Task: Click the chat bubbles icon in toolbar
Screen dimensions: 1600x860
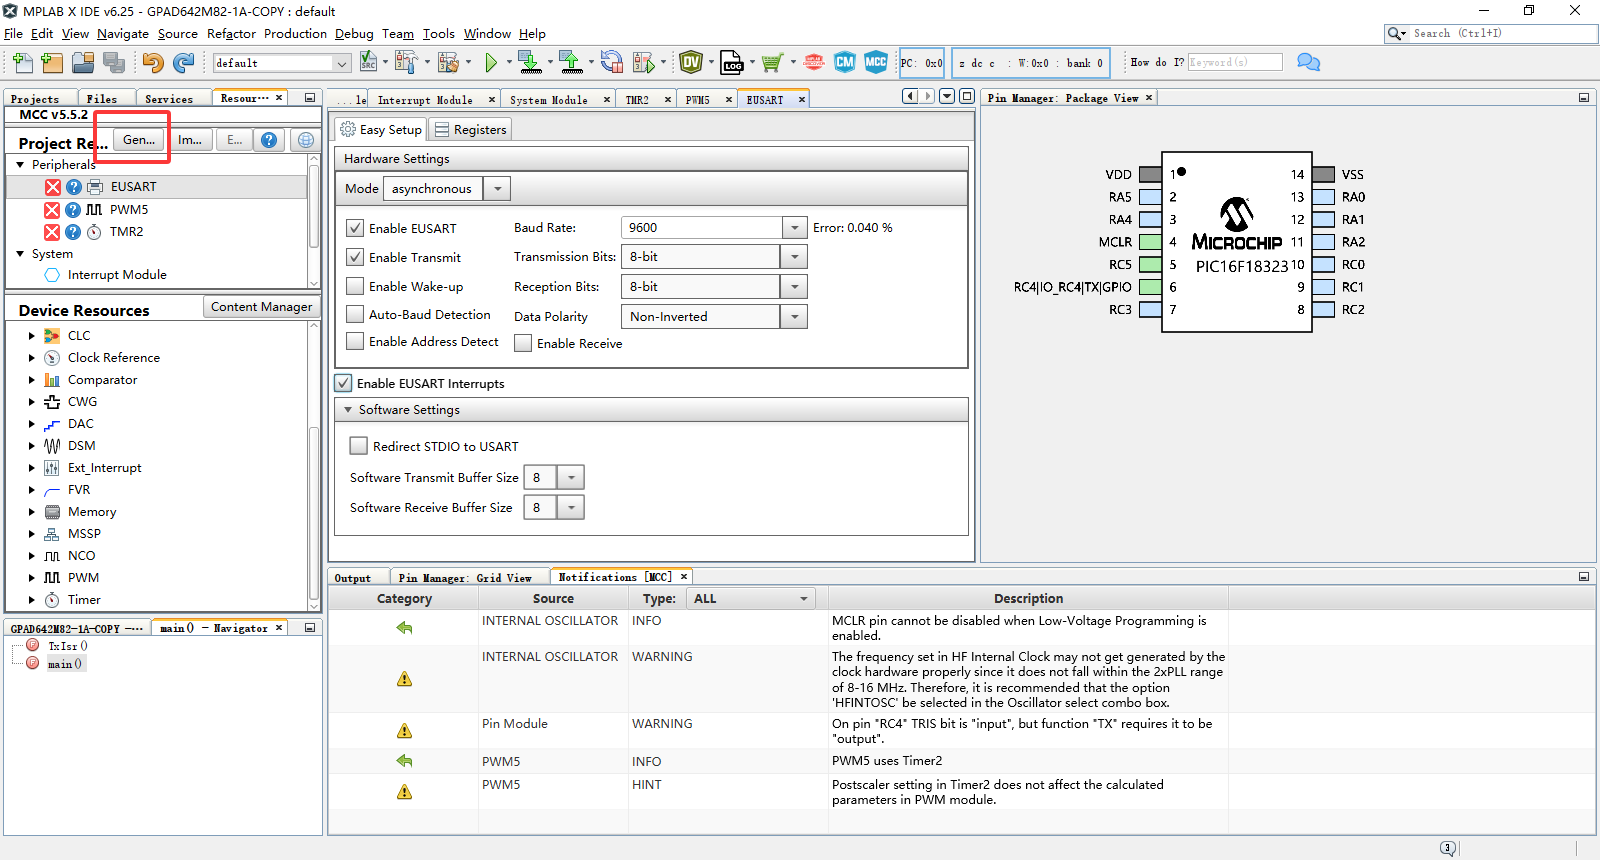Action: tap(1308, 62)
